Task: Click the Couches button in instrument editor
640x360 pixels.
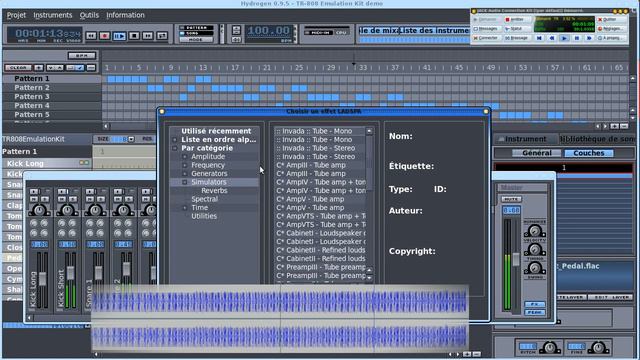Action: click(x=588, y=153)
